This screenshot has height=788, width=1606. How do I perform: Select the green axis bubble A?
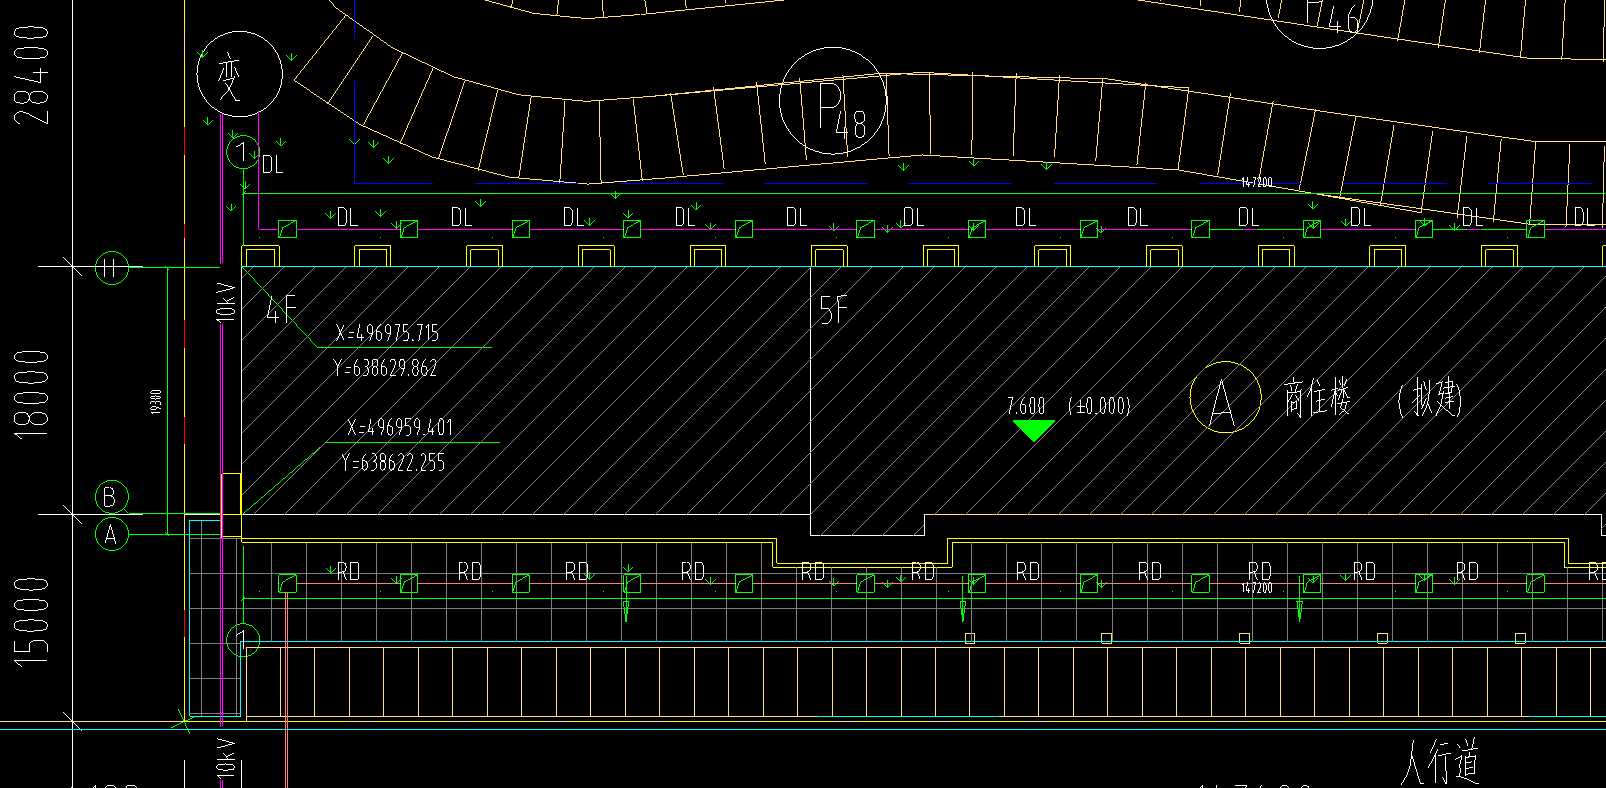pos(111,534)
